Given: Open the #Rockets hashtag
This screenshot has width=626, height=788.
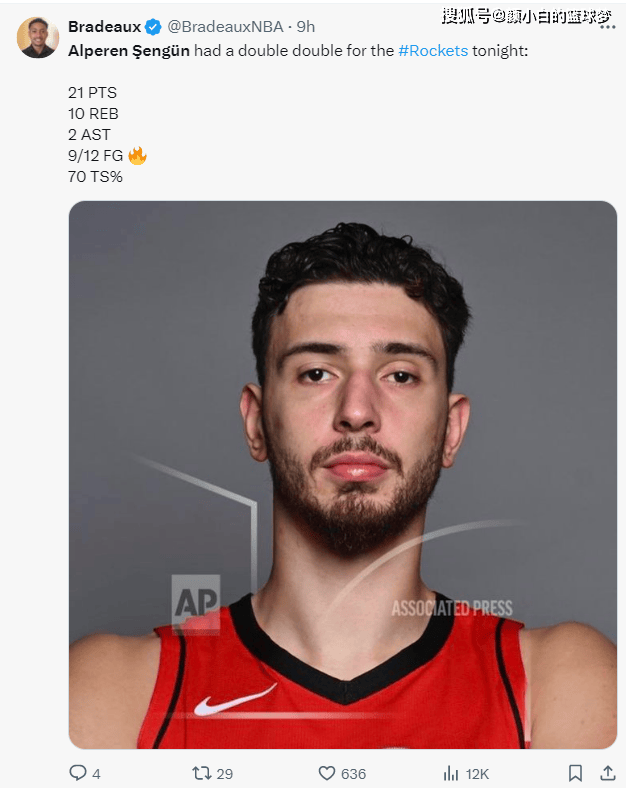Looking at the screenshot, I should coord(433,51).
